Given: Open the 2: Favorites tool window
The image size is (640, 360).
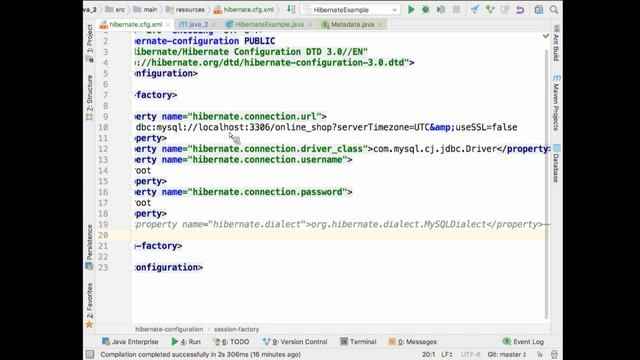Looking at the screenshot, I should pyautogui.click(x=89, y=305).
